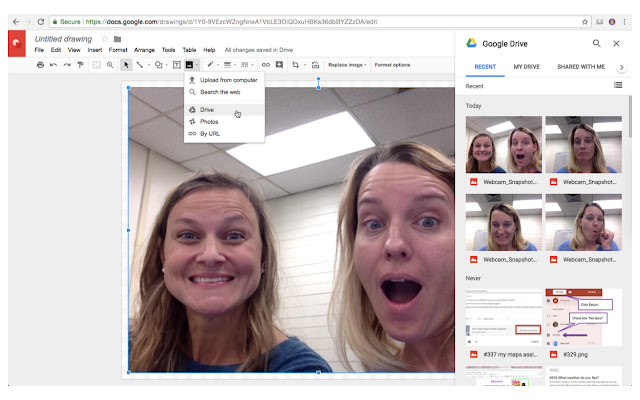640x400 pixels.
Task: Click the Insert image icon
Action: click(189, 64)
